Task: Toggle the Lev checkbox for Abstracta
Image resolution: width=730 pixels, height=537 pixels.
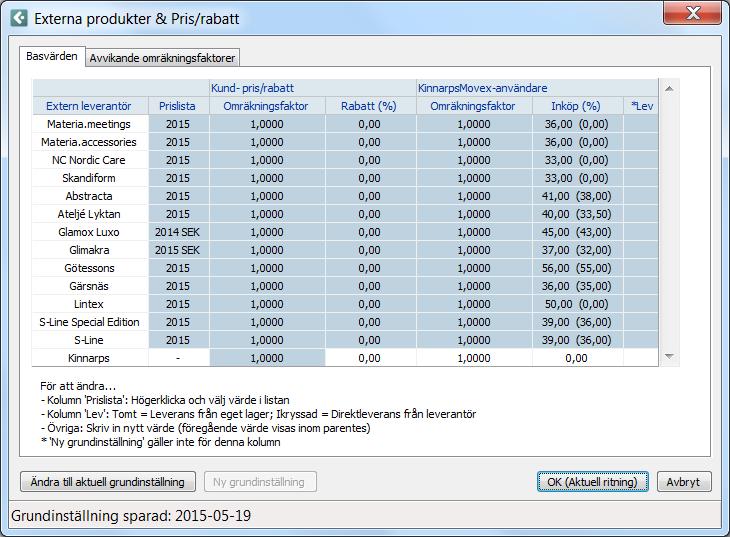Action: click(641, 196)
